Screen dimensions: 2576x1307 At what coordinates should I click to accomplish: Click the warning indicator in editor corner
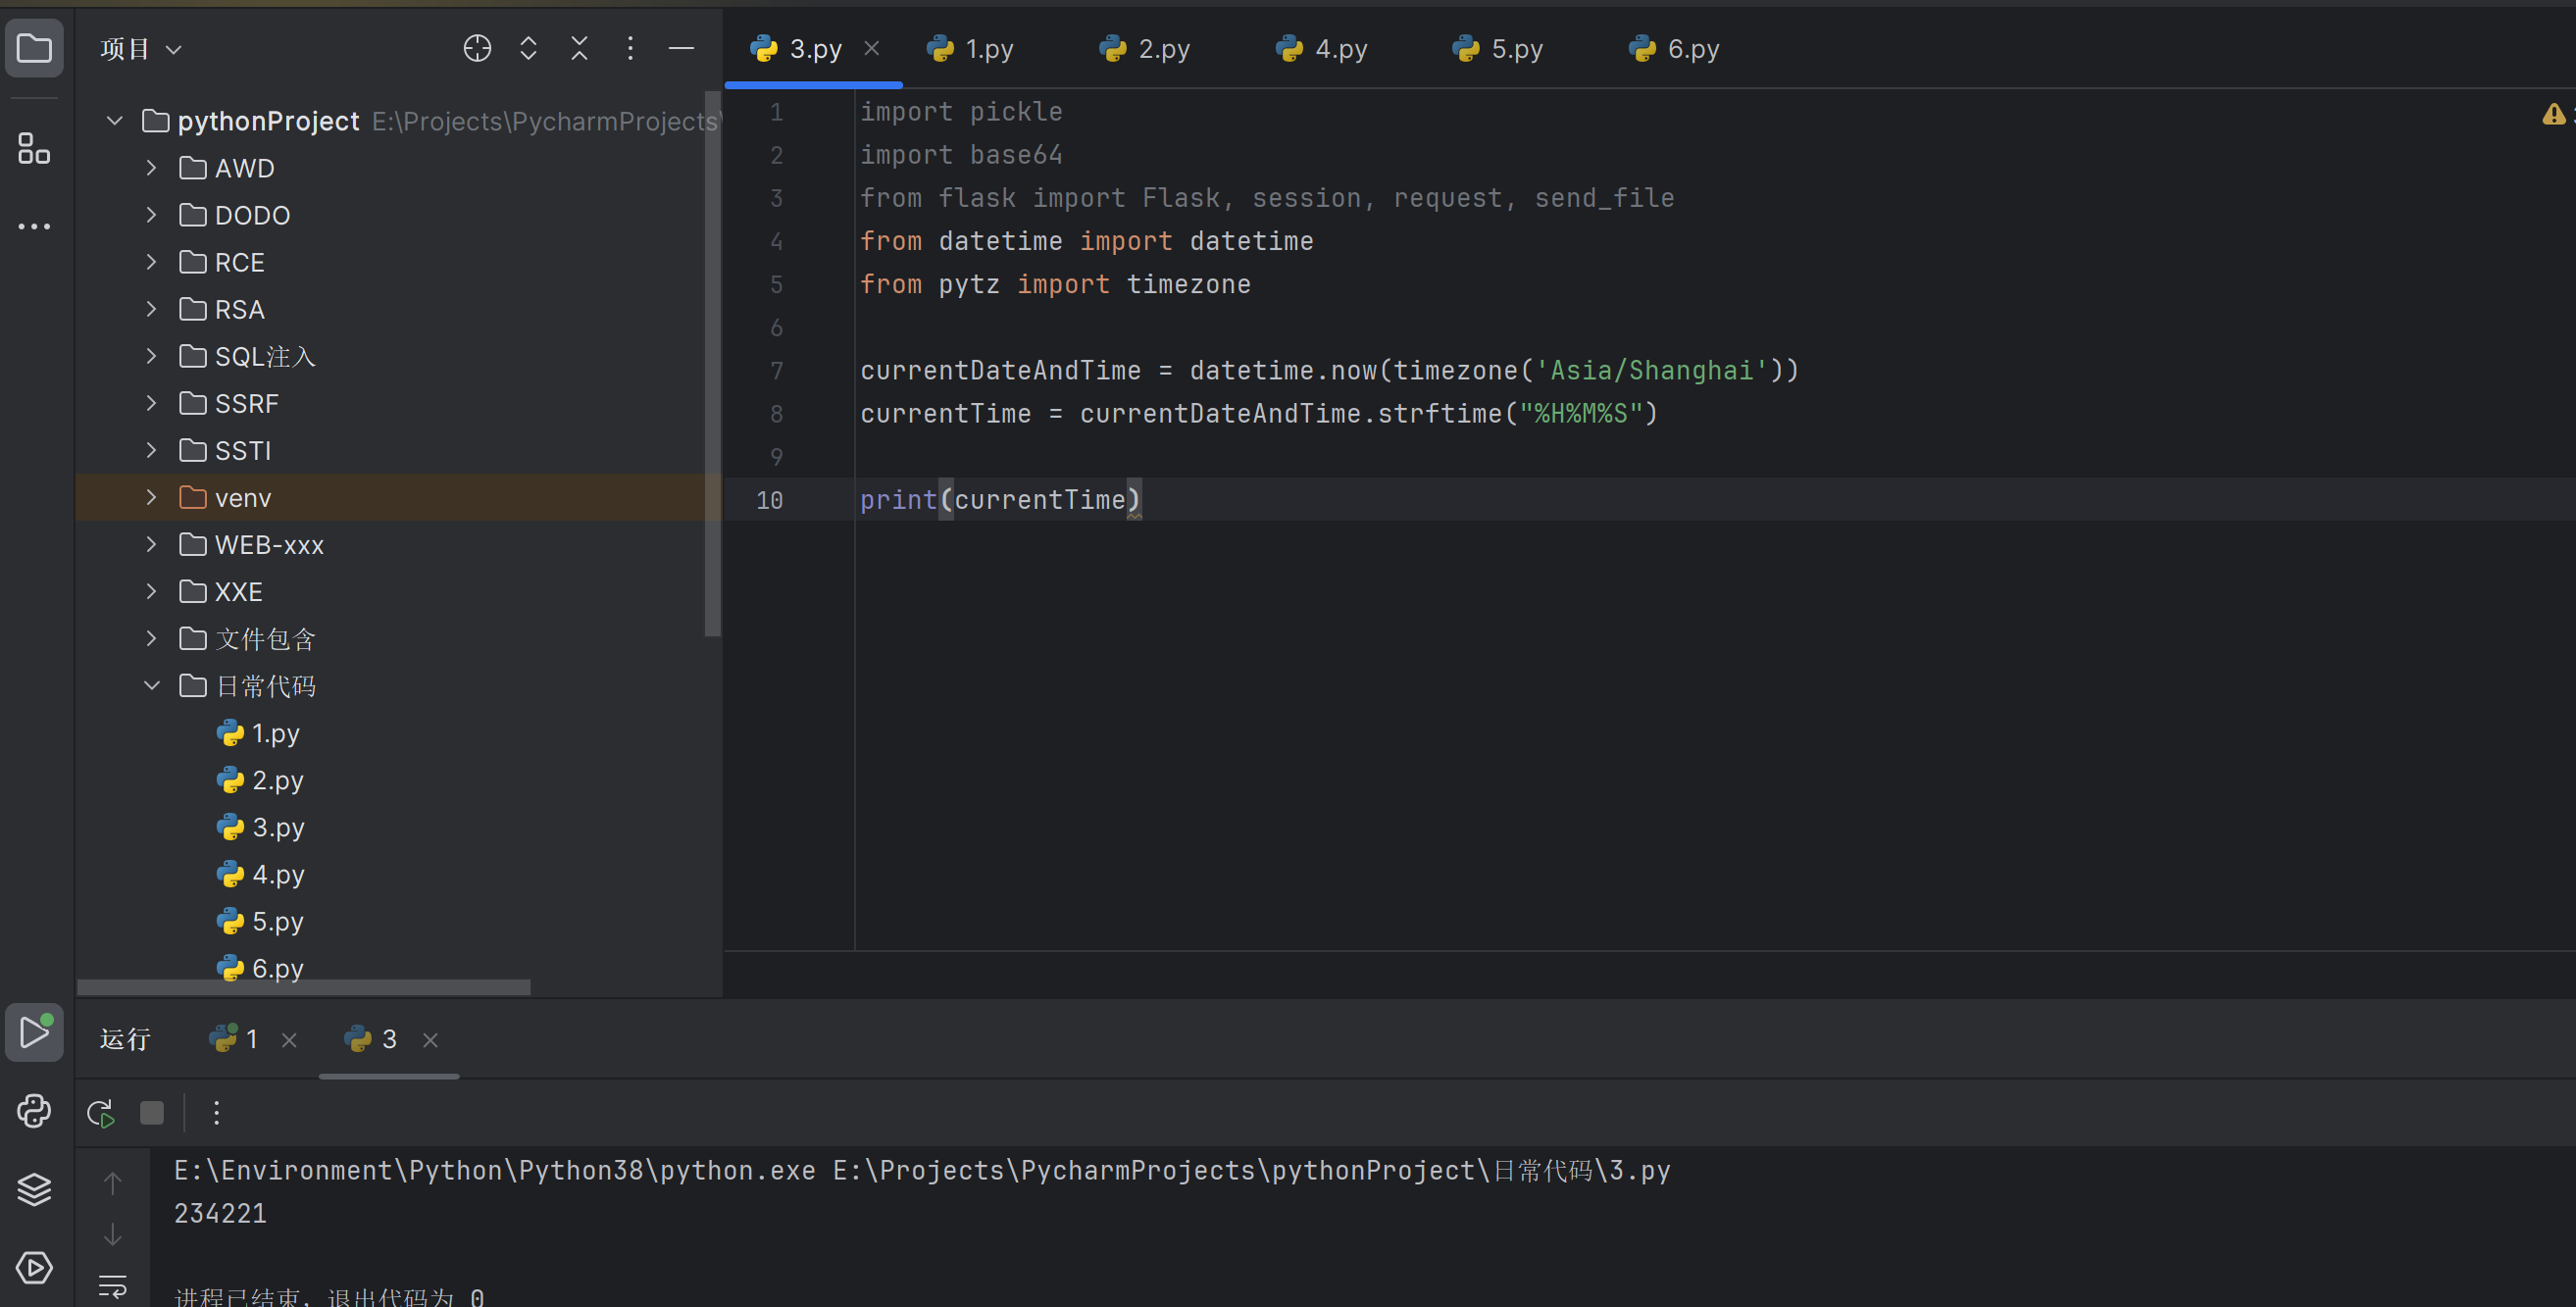pos(2553,114)
